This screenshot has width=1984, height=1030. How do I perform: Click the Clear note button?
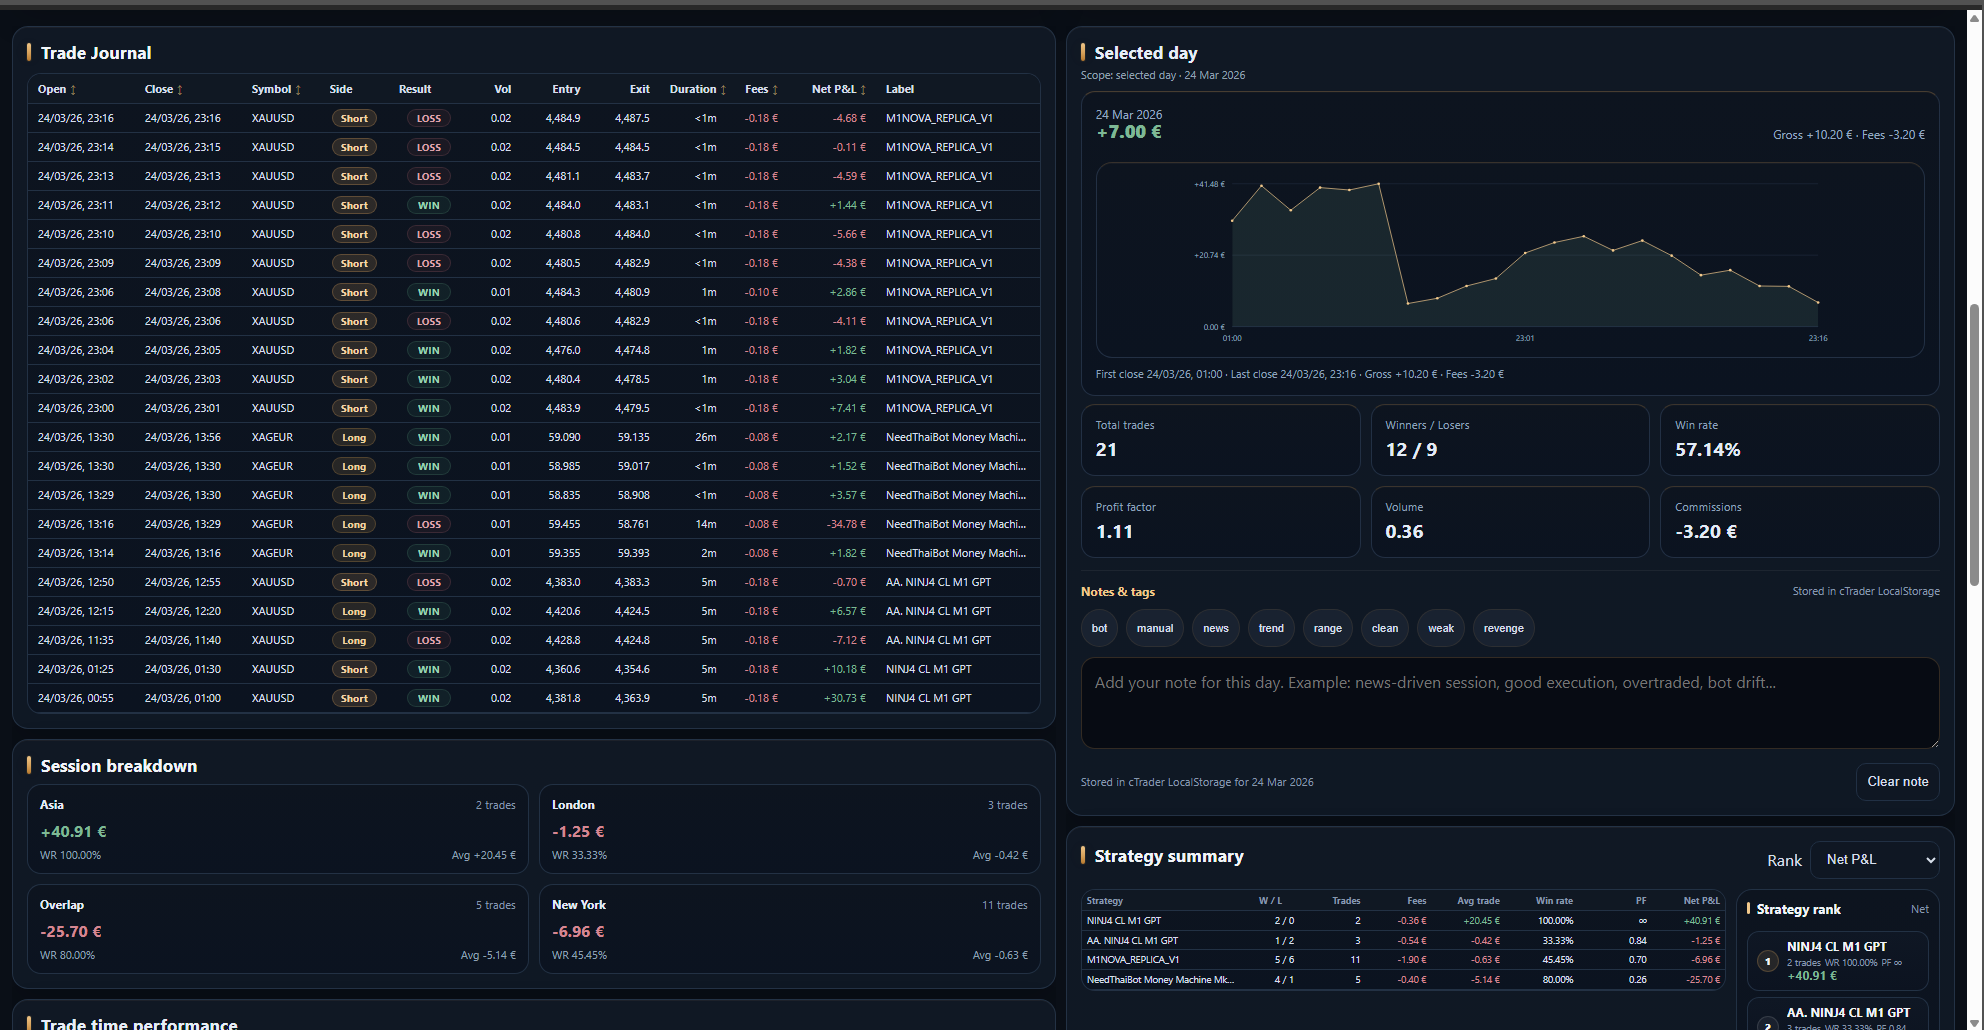pos(1897,781)
